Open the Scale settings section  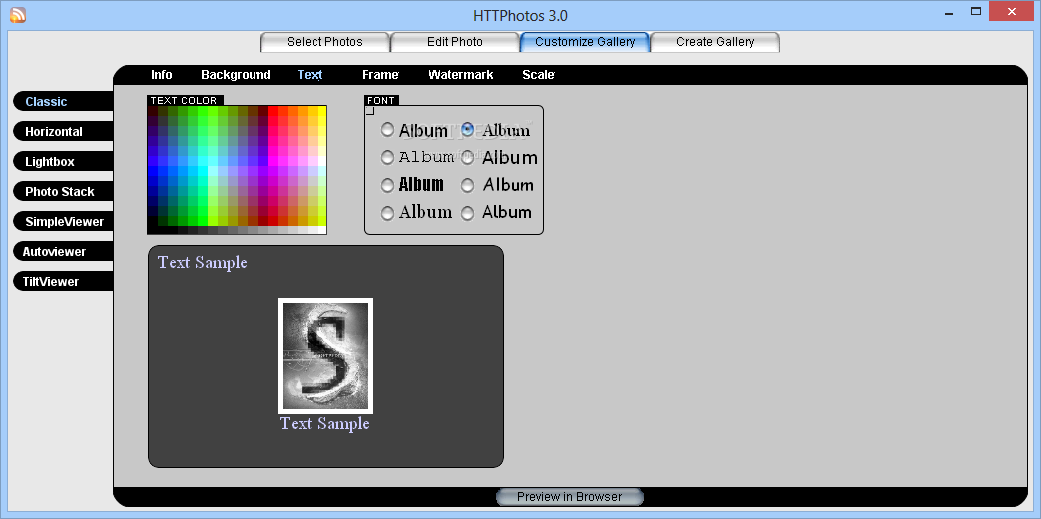538,75
